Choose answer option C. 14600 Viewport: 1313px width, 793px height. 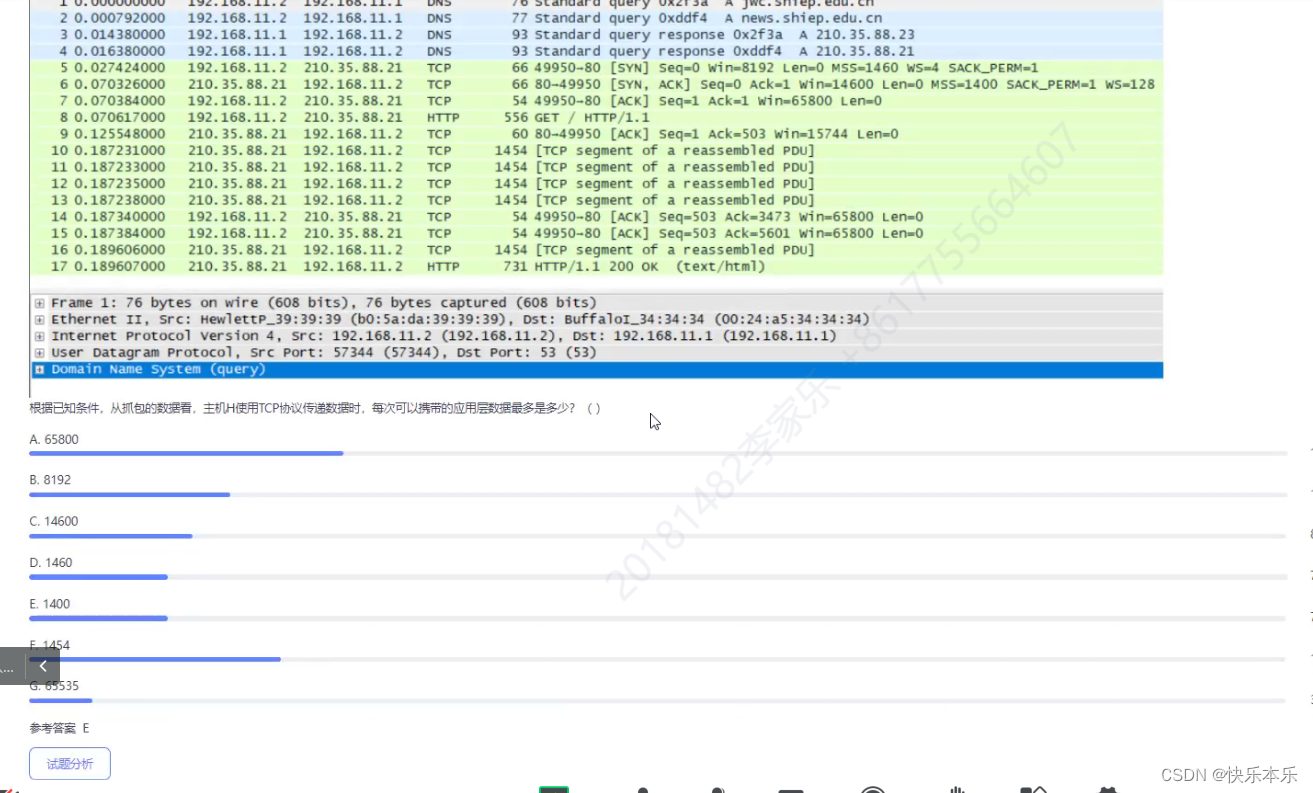pos(54,521)
